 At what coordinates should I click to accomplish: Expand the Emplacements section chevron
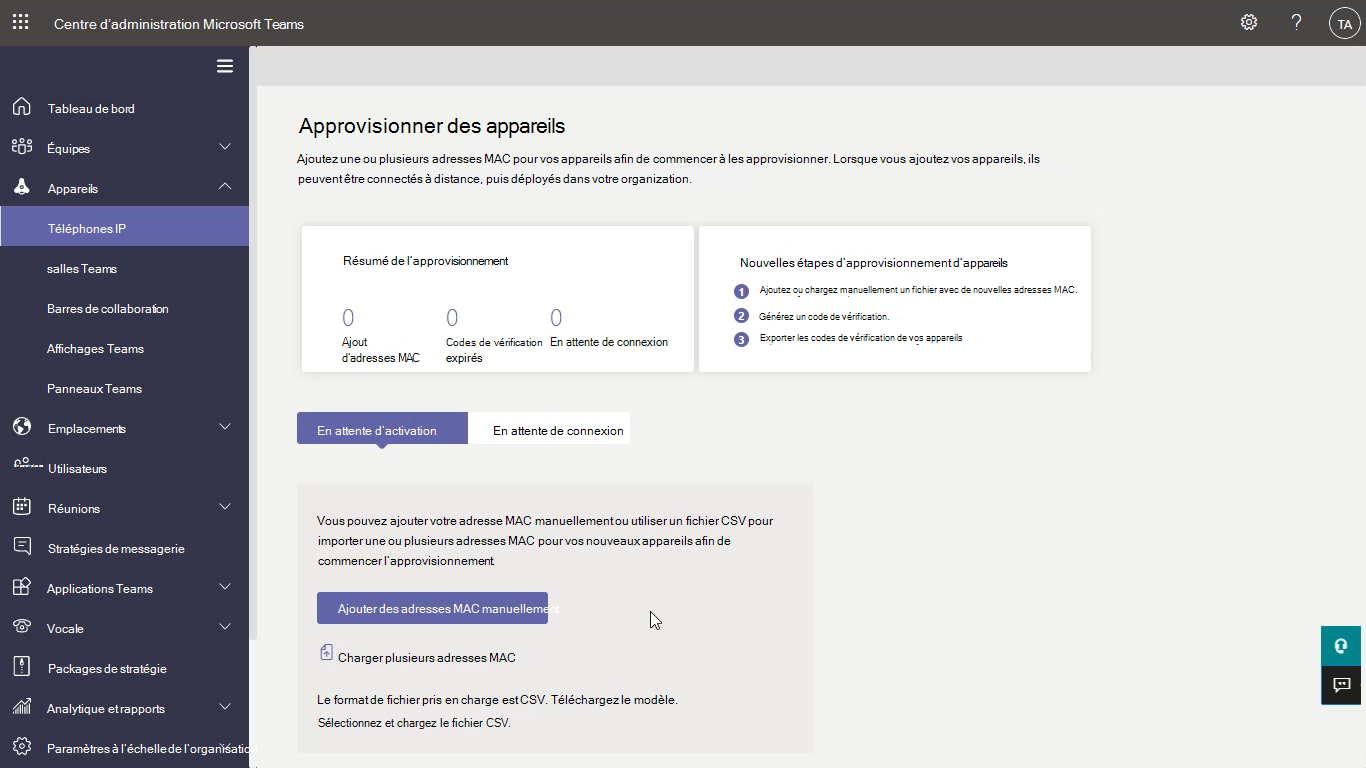225,427
